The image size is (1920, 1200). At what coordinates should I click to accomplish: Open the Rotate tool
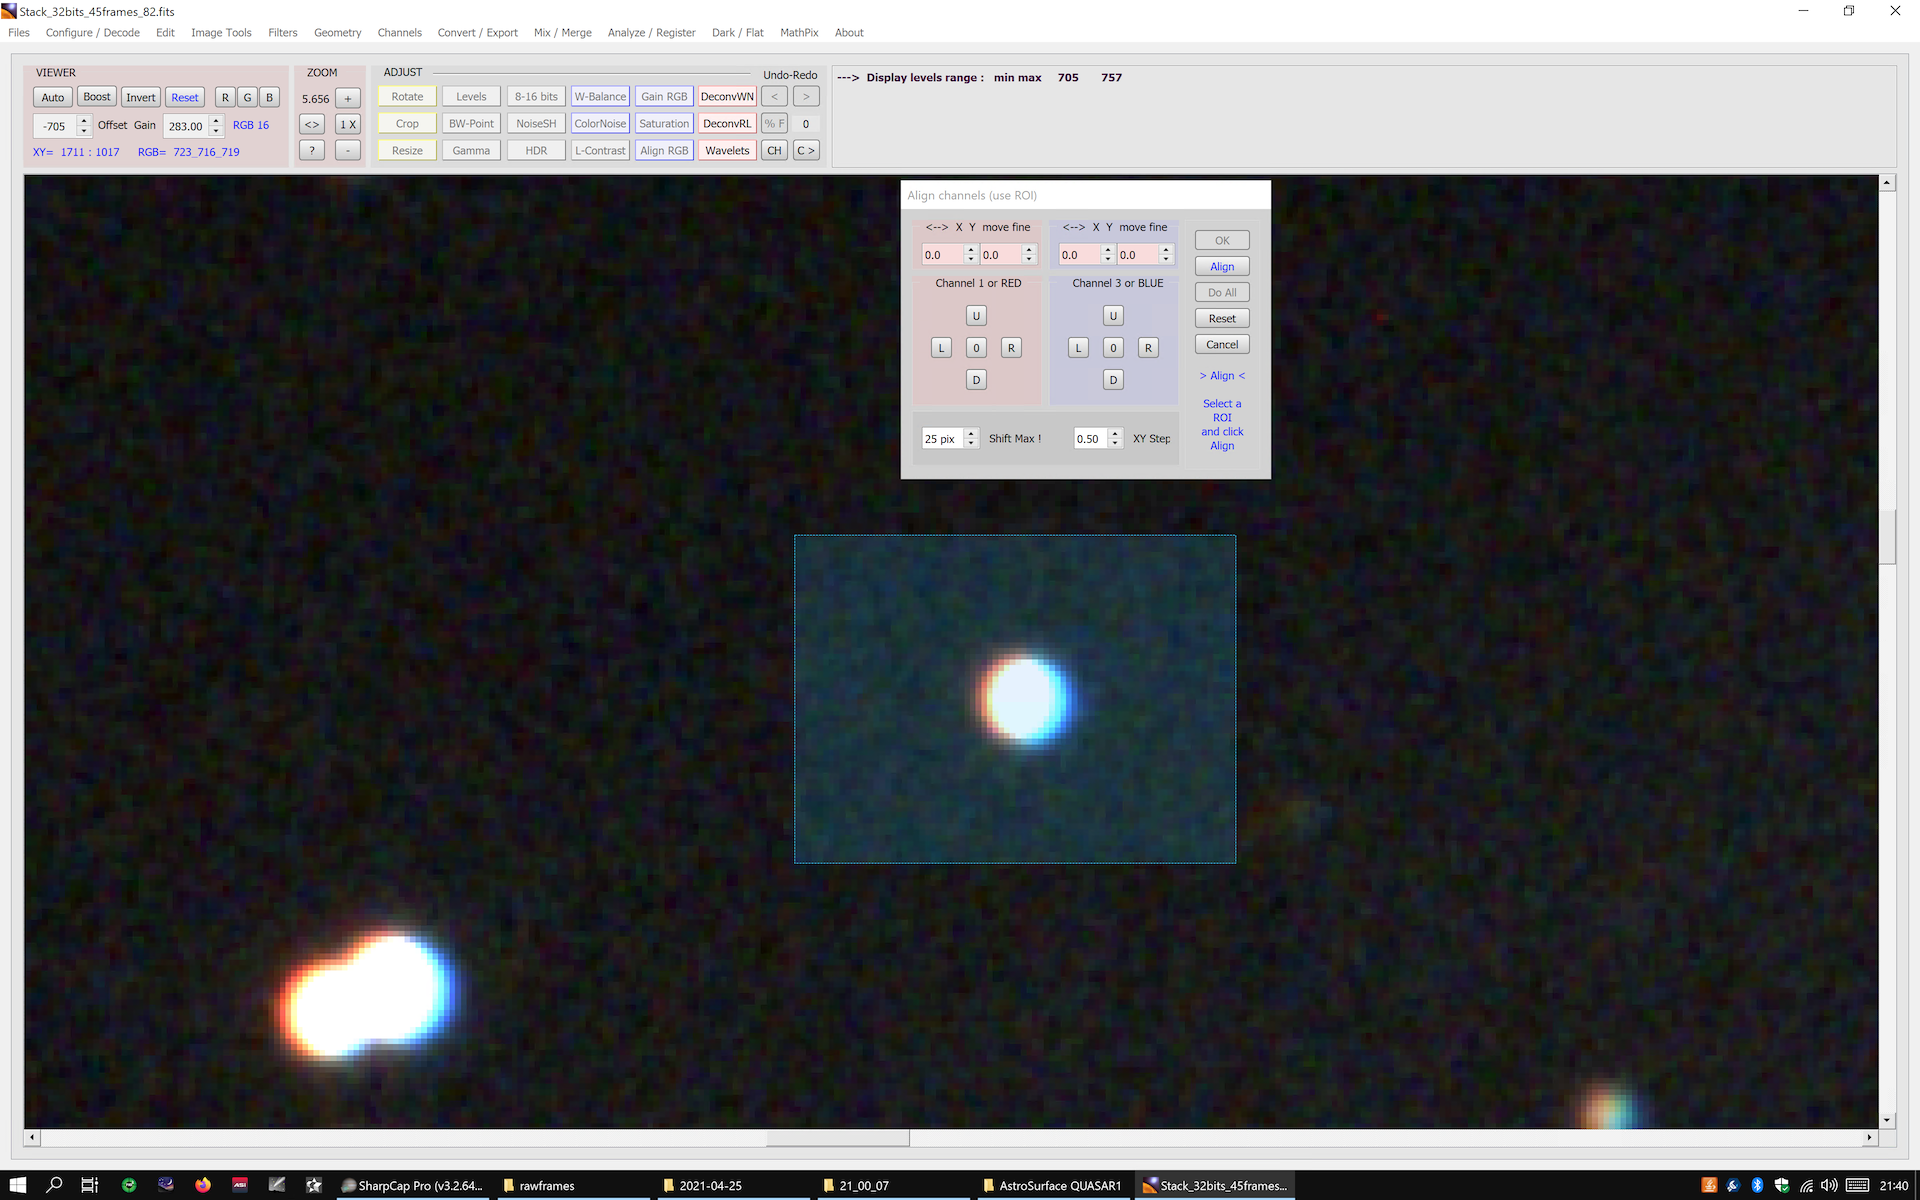click(x=407, y=97)
